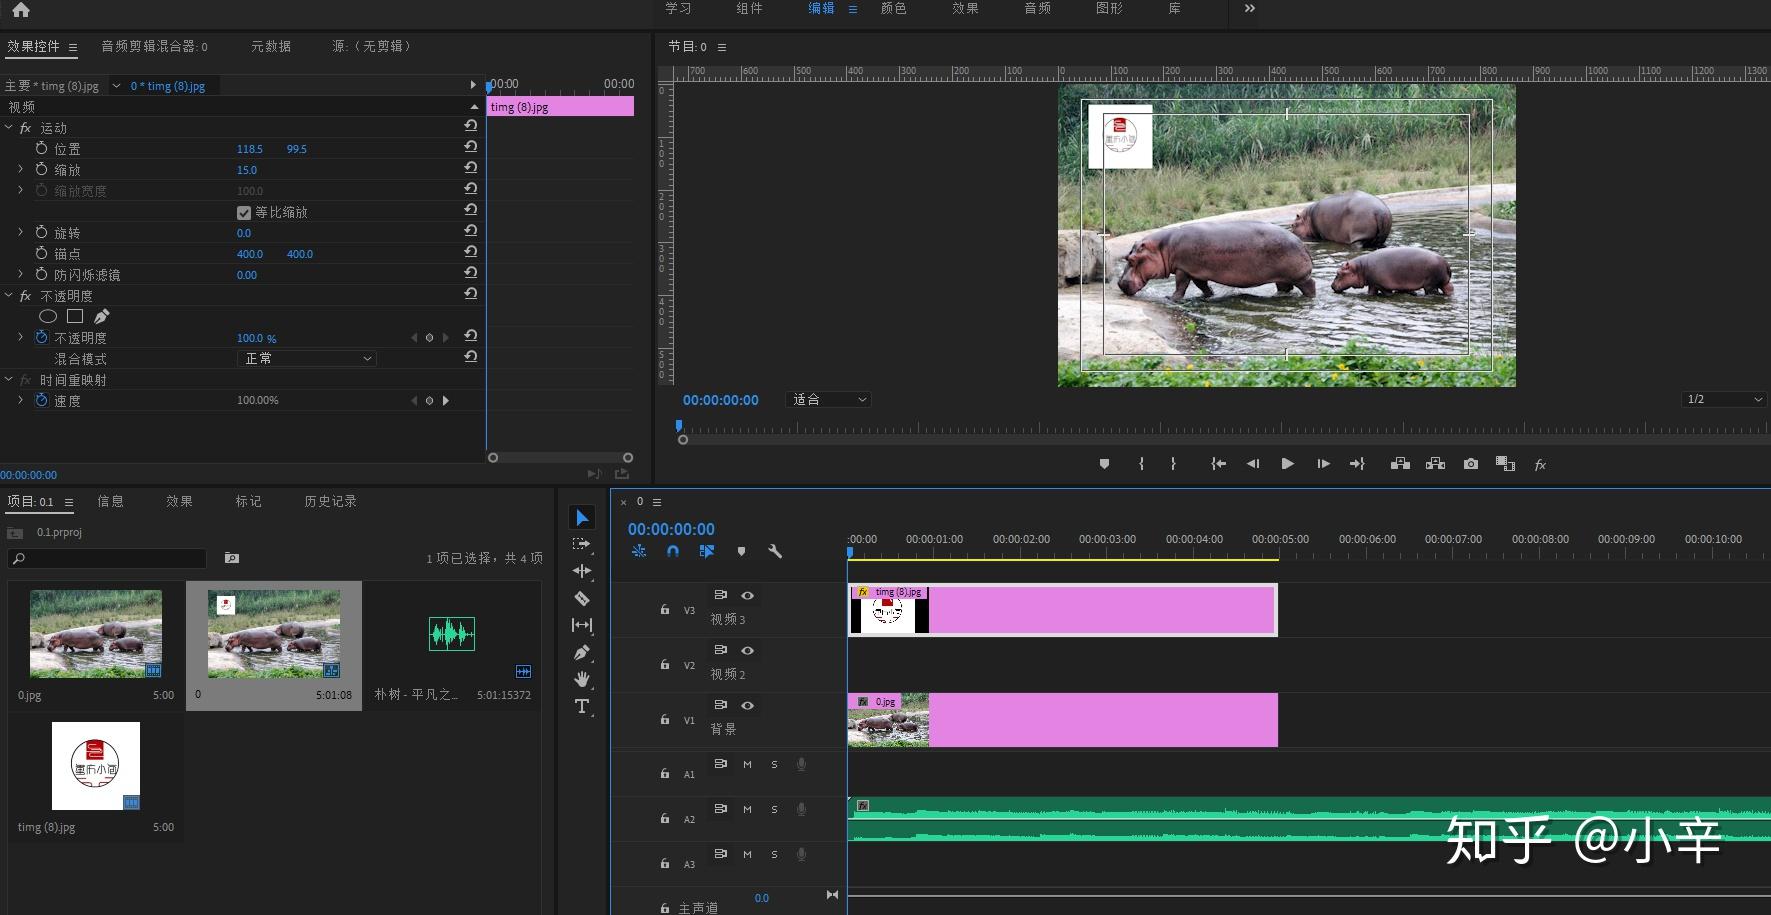Step back one frame

(1253, 464)
